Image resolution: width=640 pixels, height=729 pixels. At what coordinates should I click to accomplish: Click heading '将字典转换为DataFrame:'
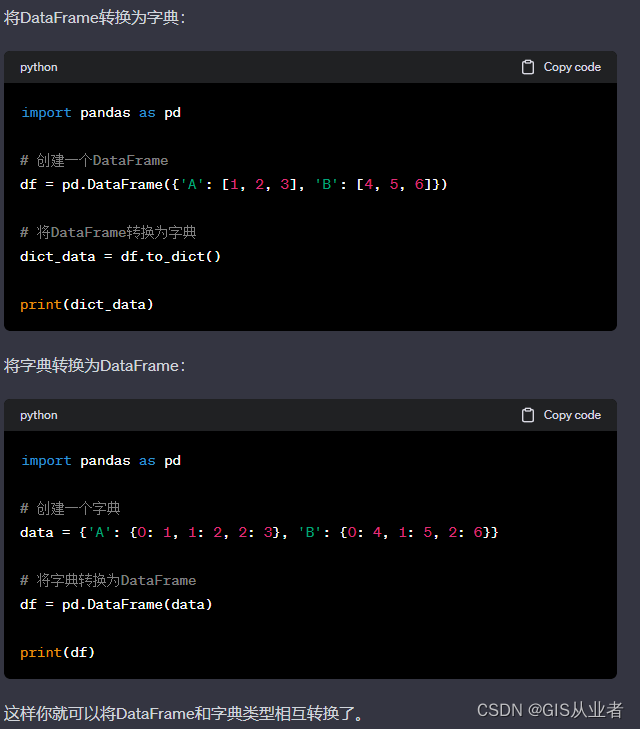[x=95, y=365]
